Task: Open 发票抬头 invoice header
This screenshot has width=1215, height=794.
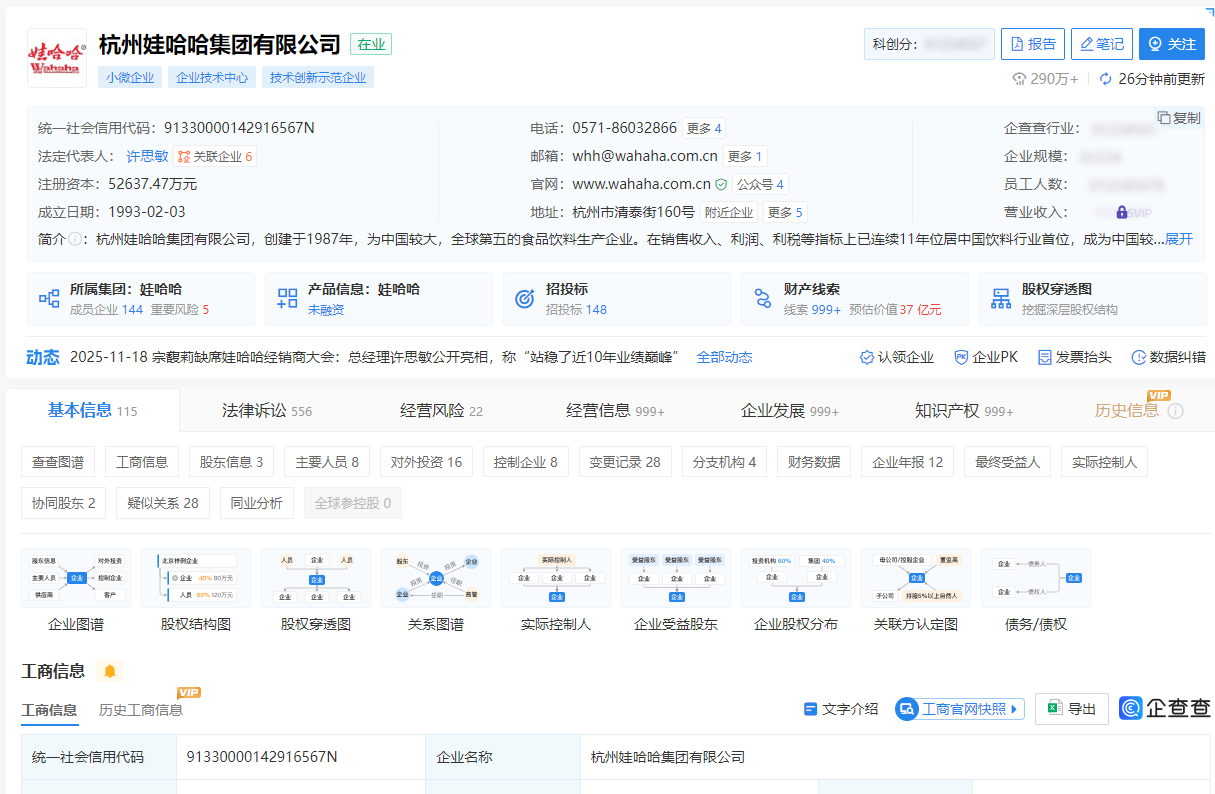Action: coord(1075,357)
